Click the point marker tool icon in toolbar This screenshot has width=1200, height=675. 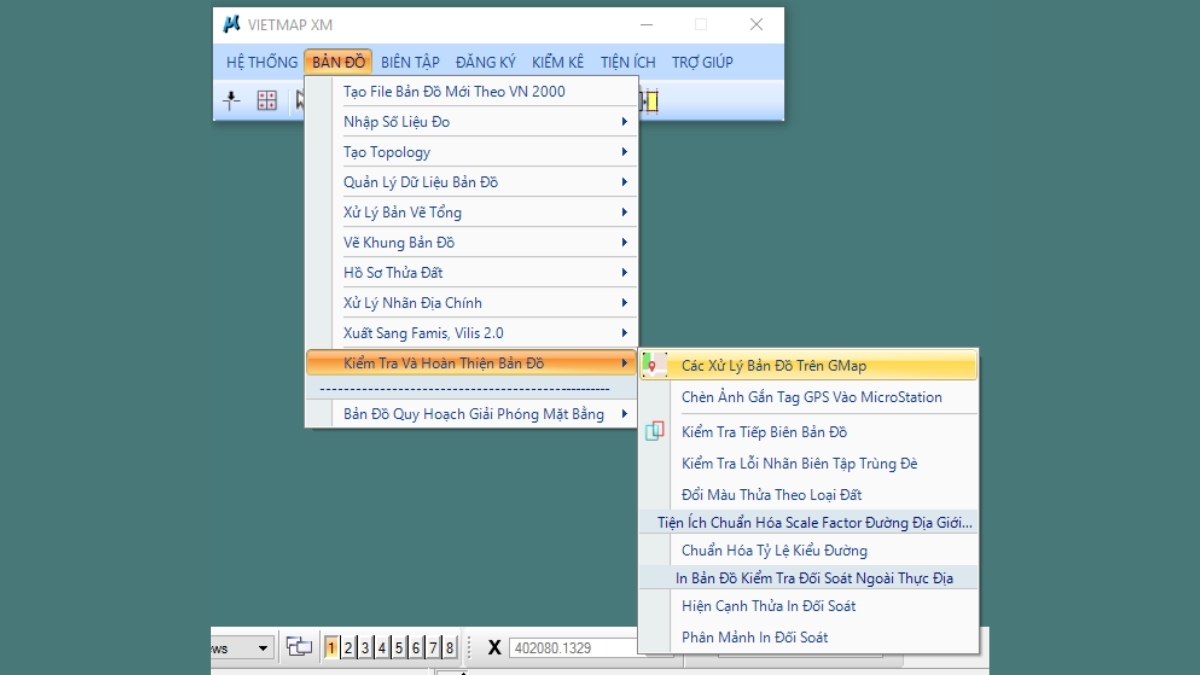click(231, 100)
